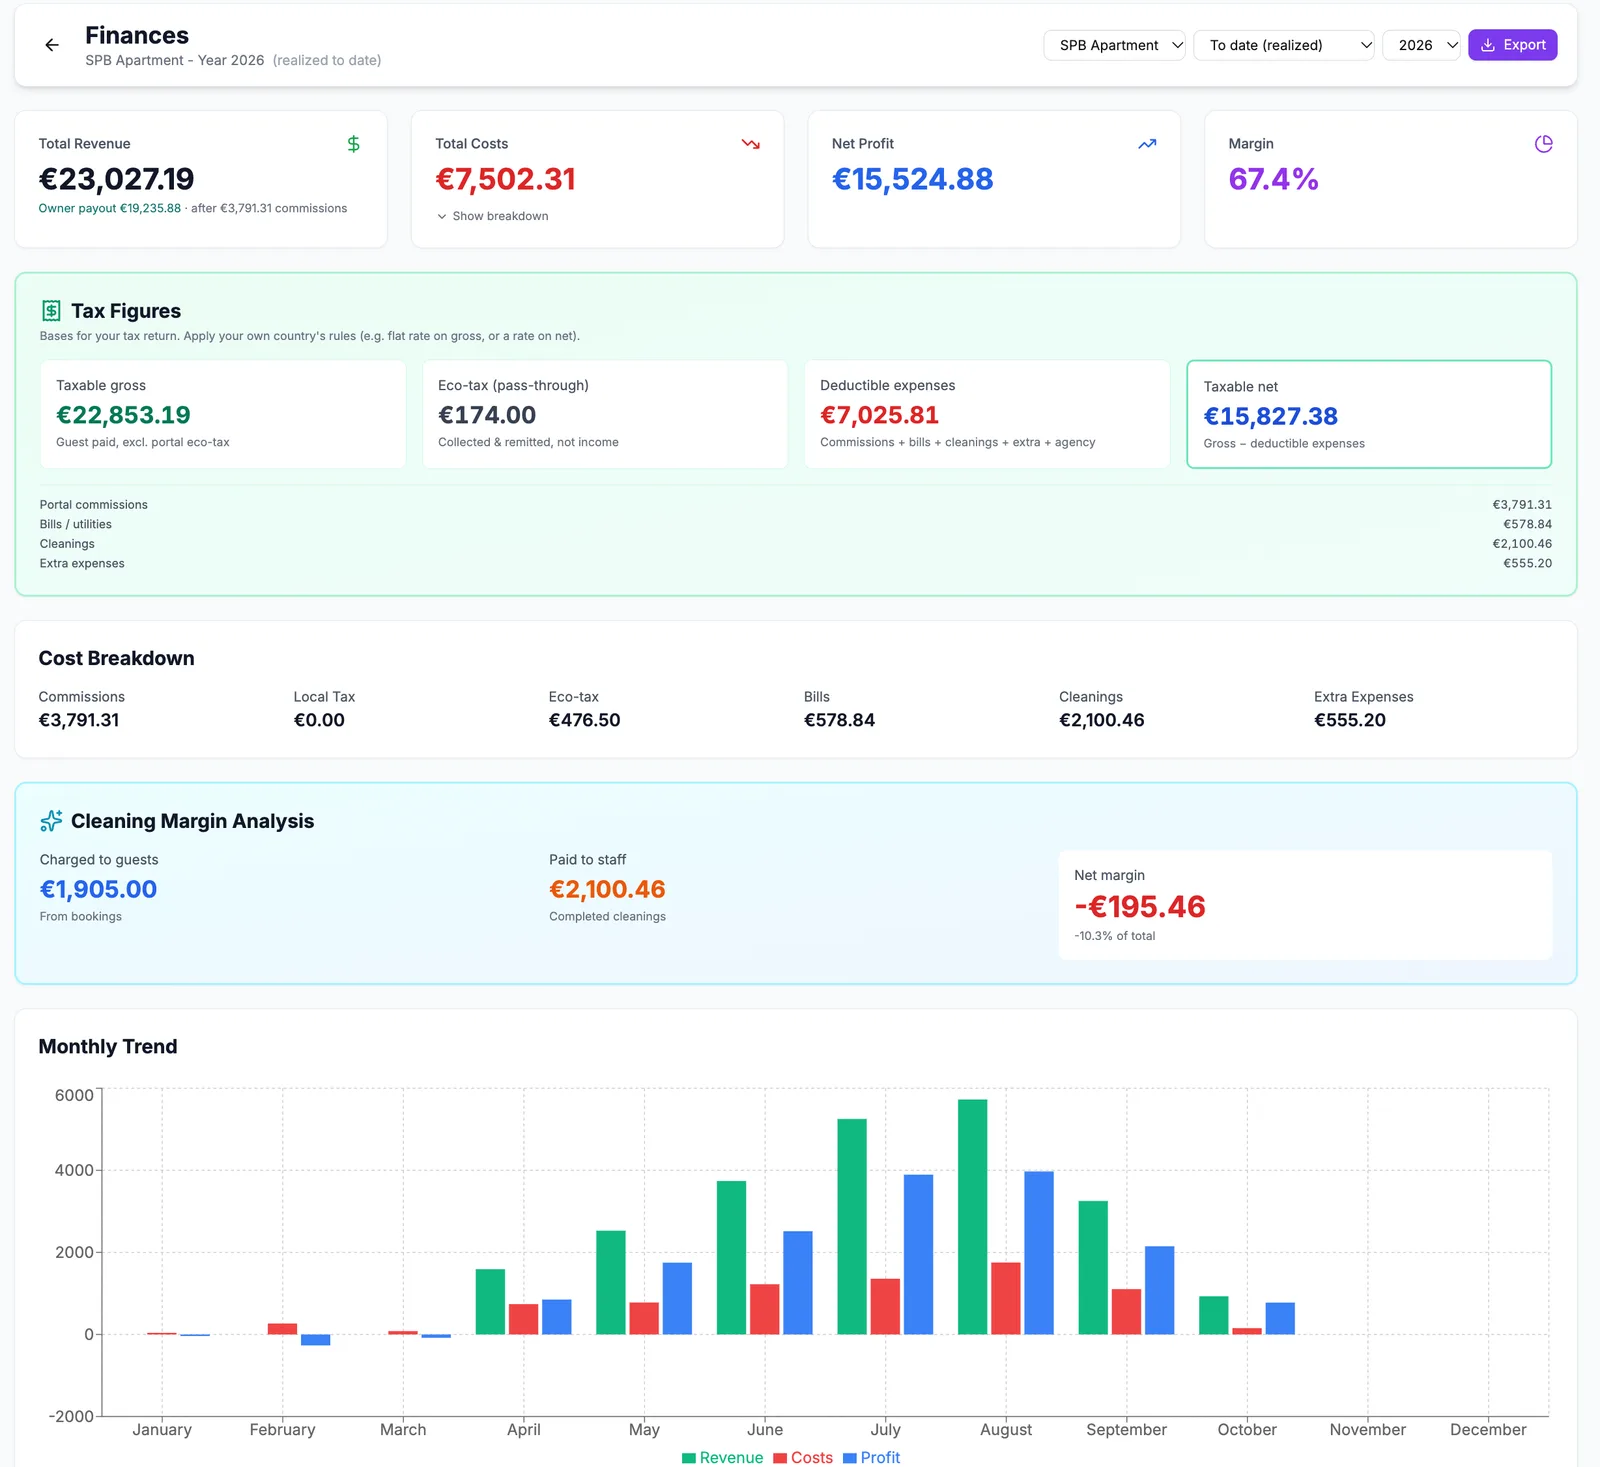Click Commissions €3,791.31 in Cost Breakdown
Viewport: 1600px width, 1467px height.
pyautogui.click(x=79, y=720)
